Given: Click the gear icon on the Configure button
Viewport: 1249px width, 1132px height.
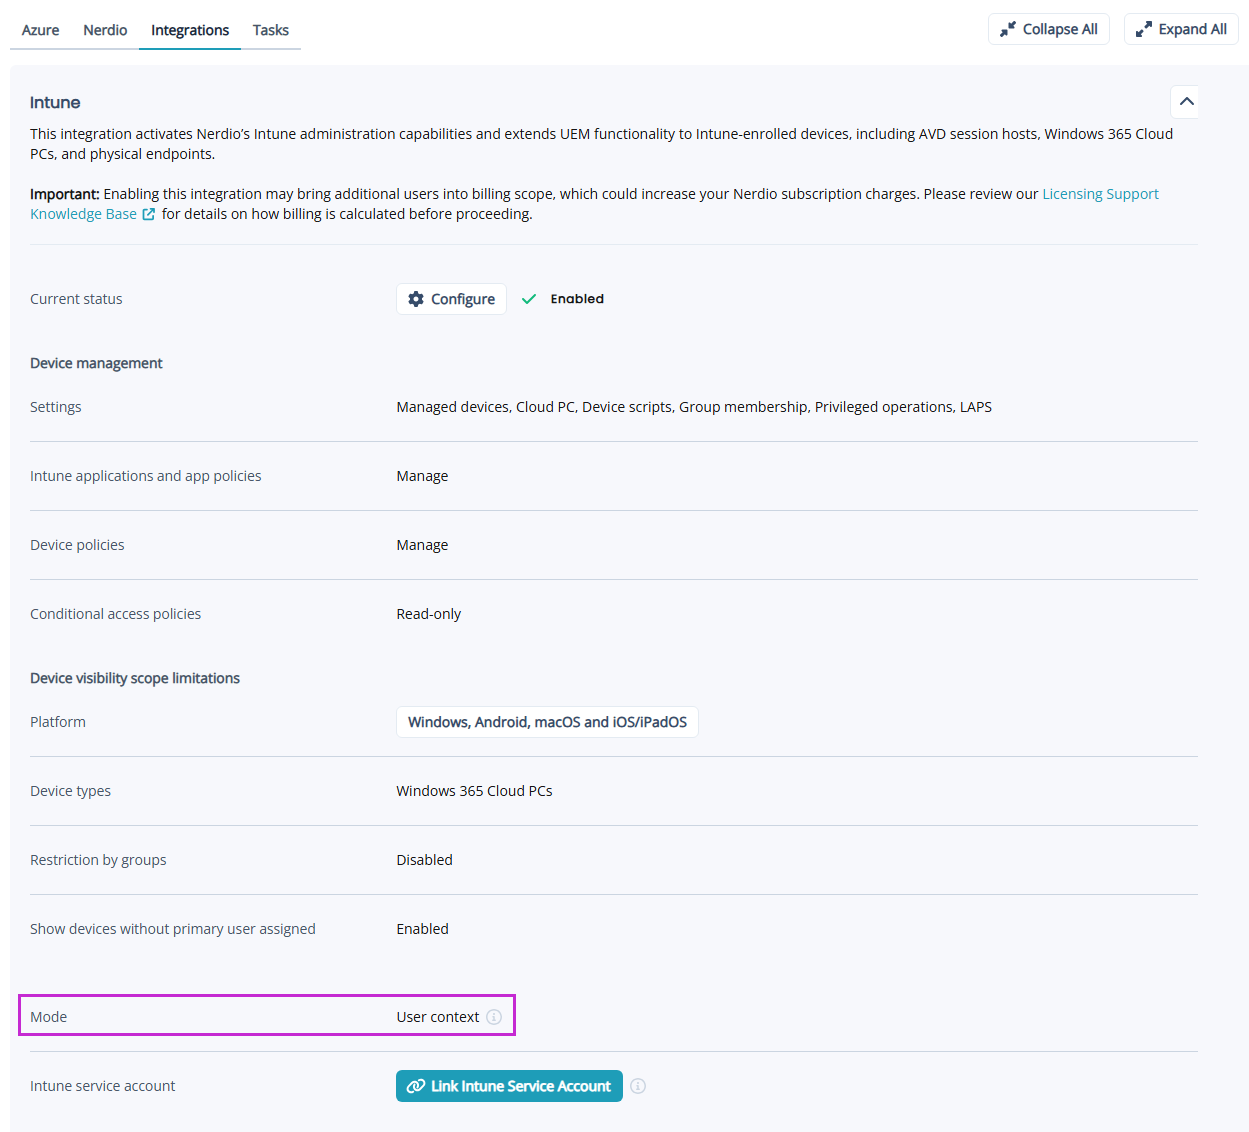Looking at the screenshot, I should pyautogui.click(x=416, y=298).
